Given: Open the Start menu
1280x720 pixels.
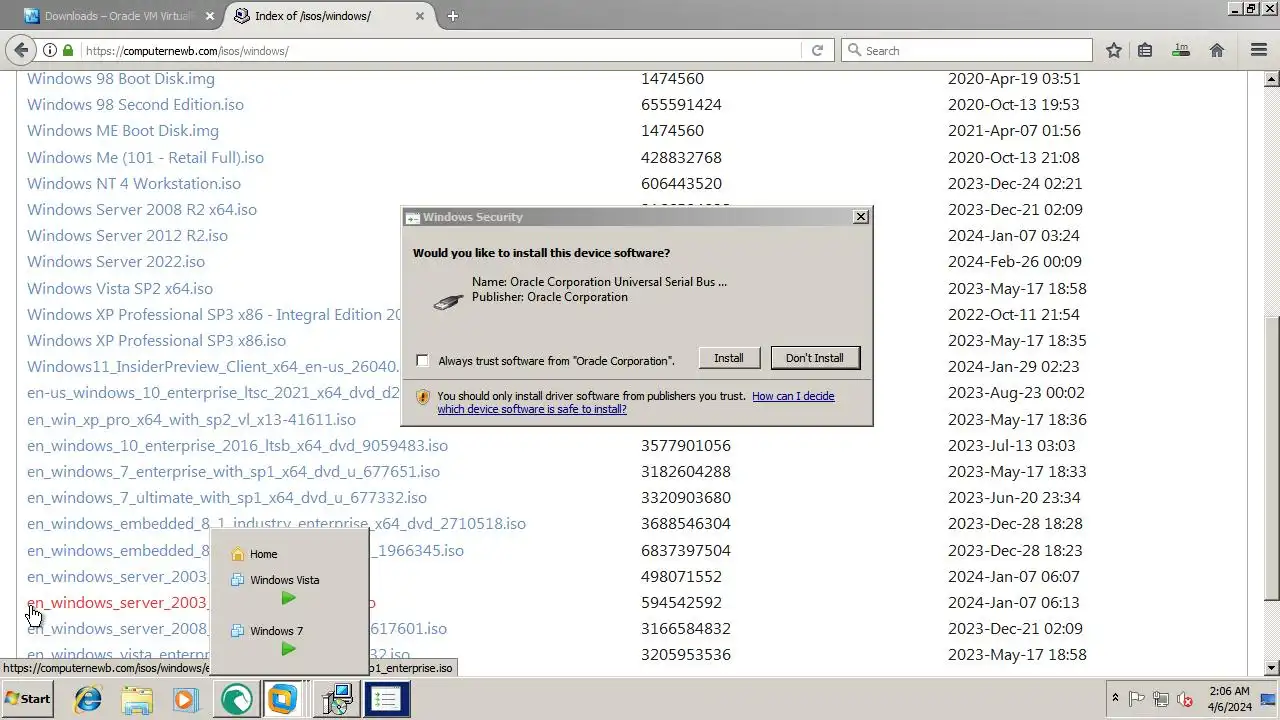Looking at the screenshot, I should coord(28,699).
